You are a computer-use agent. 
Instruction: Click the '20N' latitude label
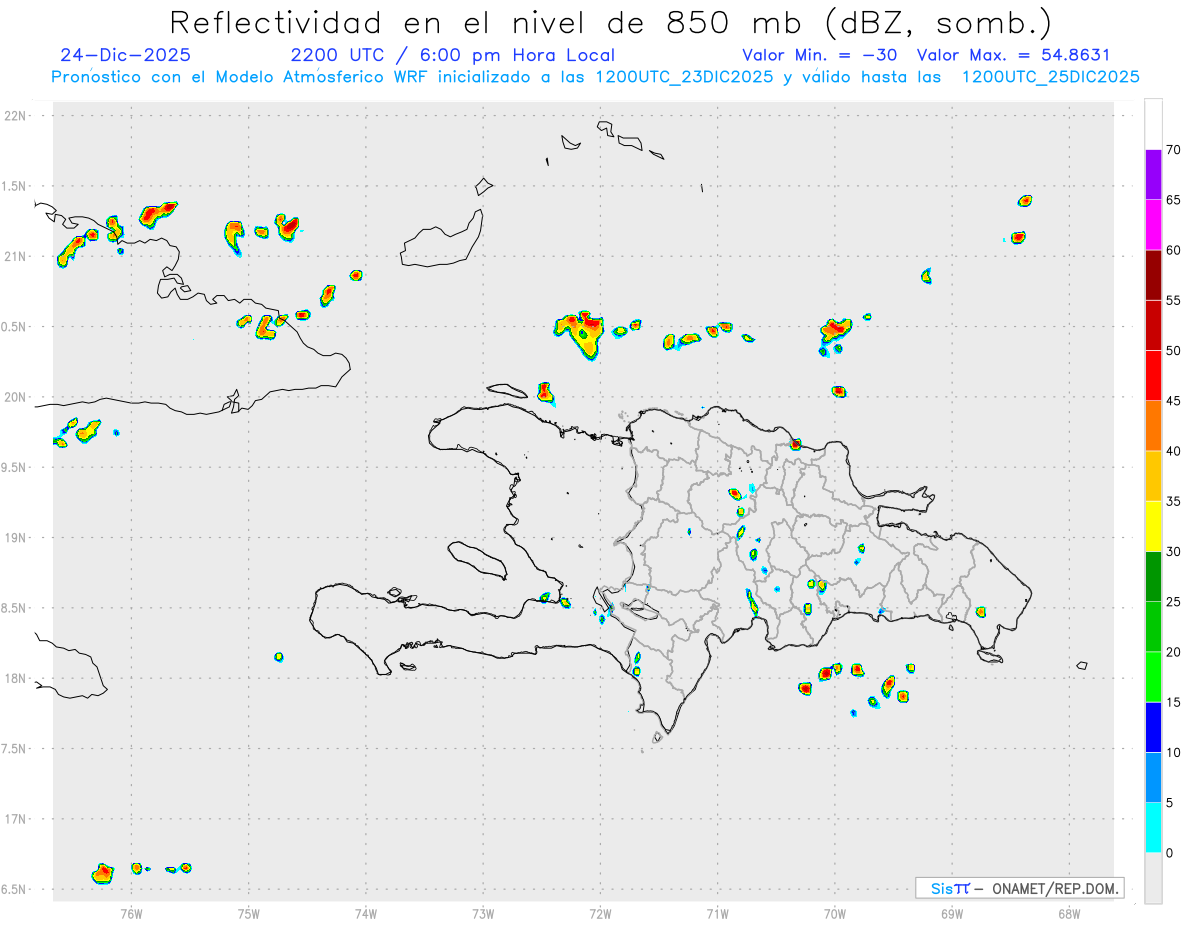coord(17,397)
